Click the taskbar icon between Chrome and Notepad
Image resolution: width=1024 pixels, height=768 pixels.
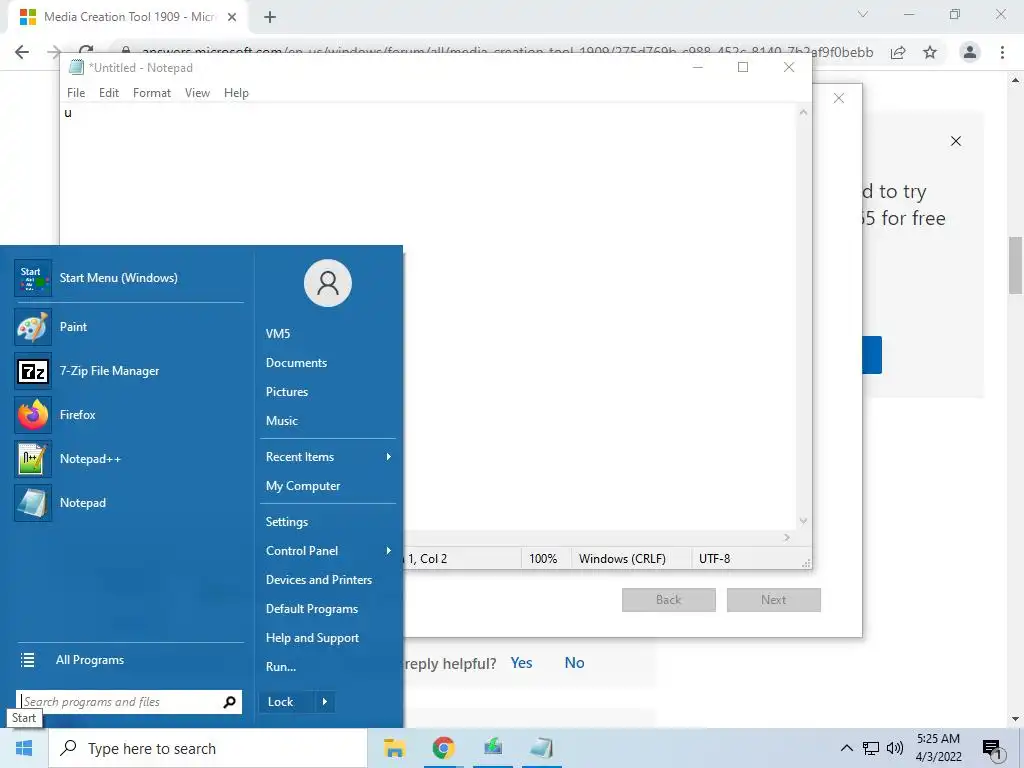(492, 748)
